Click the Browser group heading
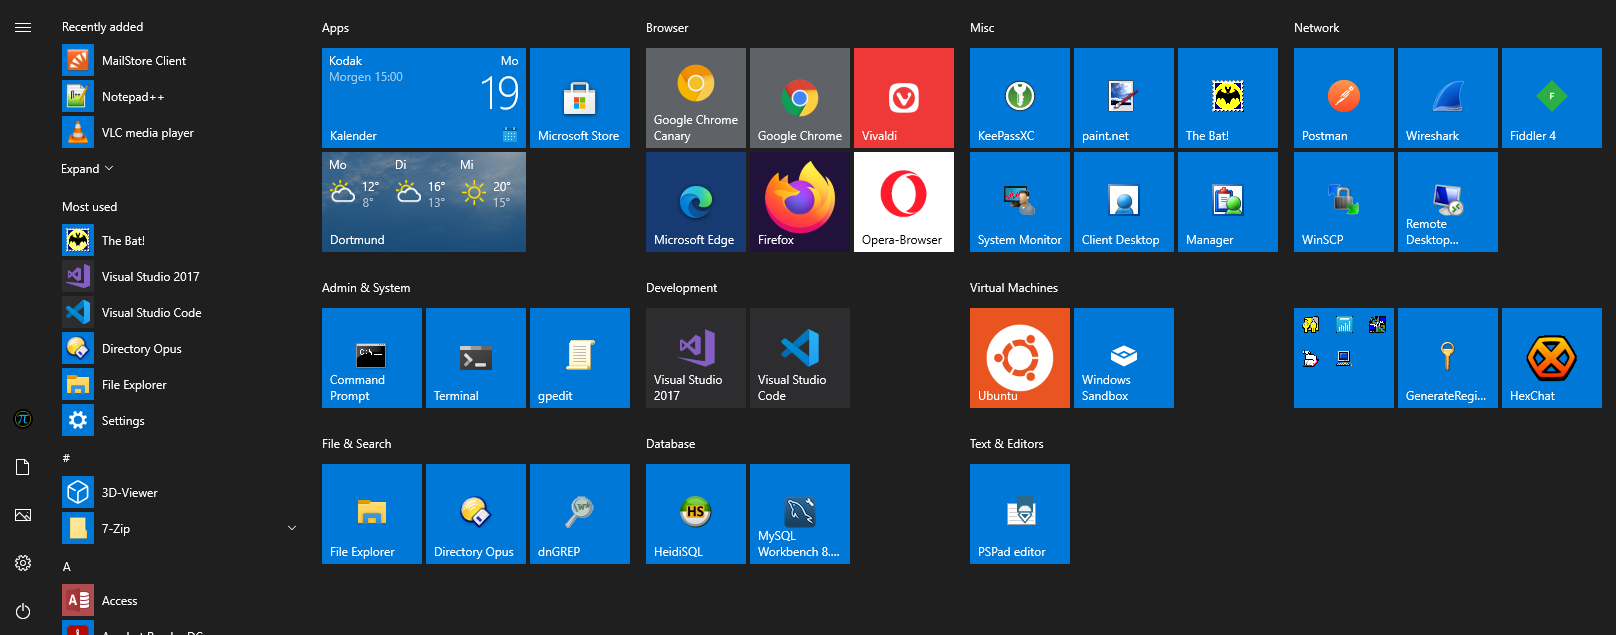The width and height of the screenshot is (1616, 635). point(667,28)
